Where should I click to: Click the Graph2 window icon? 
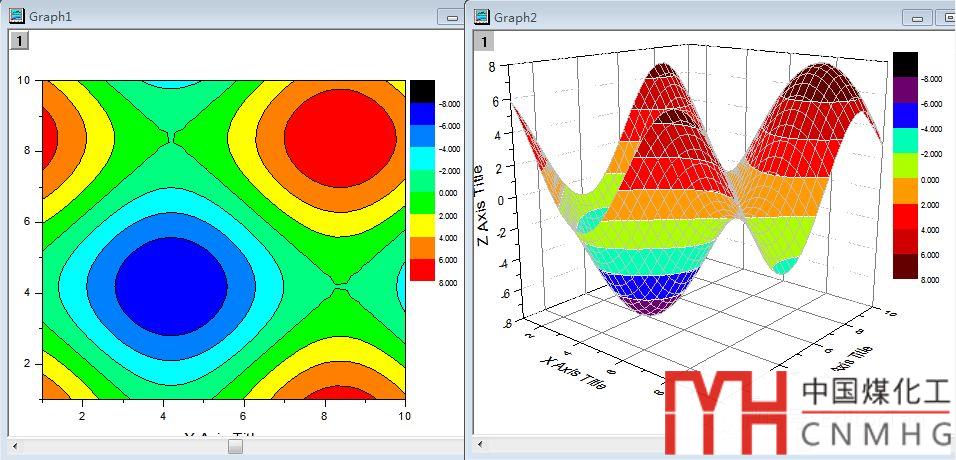coord(482,17)
